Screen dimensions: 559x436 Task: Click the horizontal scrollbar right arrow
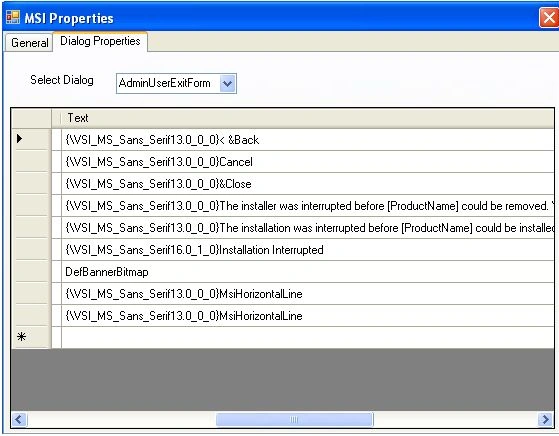(545, 419)
